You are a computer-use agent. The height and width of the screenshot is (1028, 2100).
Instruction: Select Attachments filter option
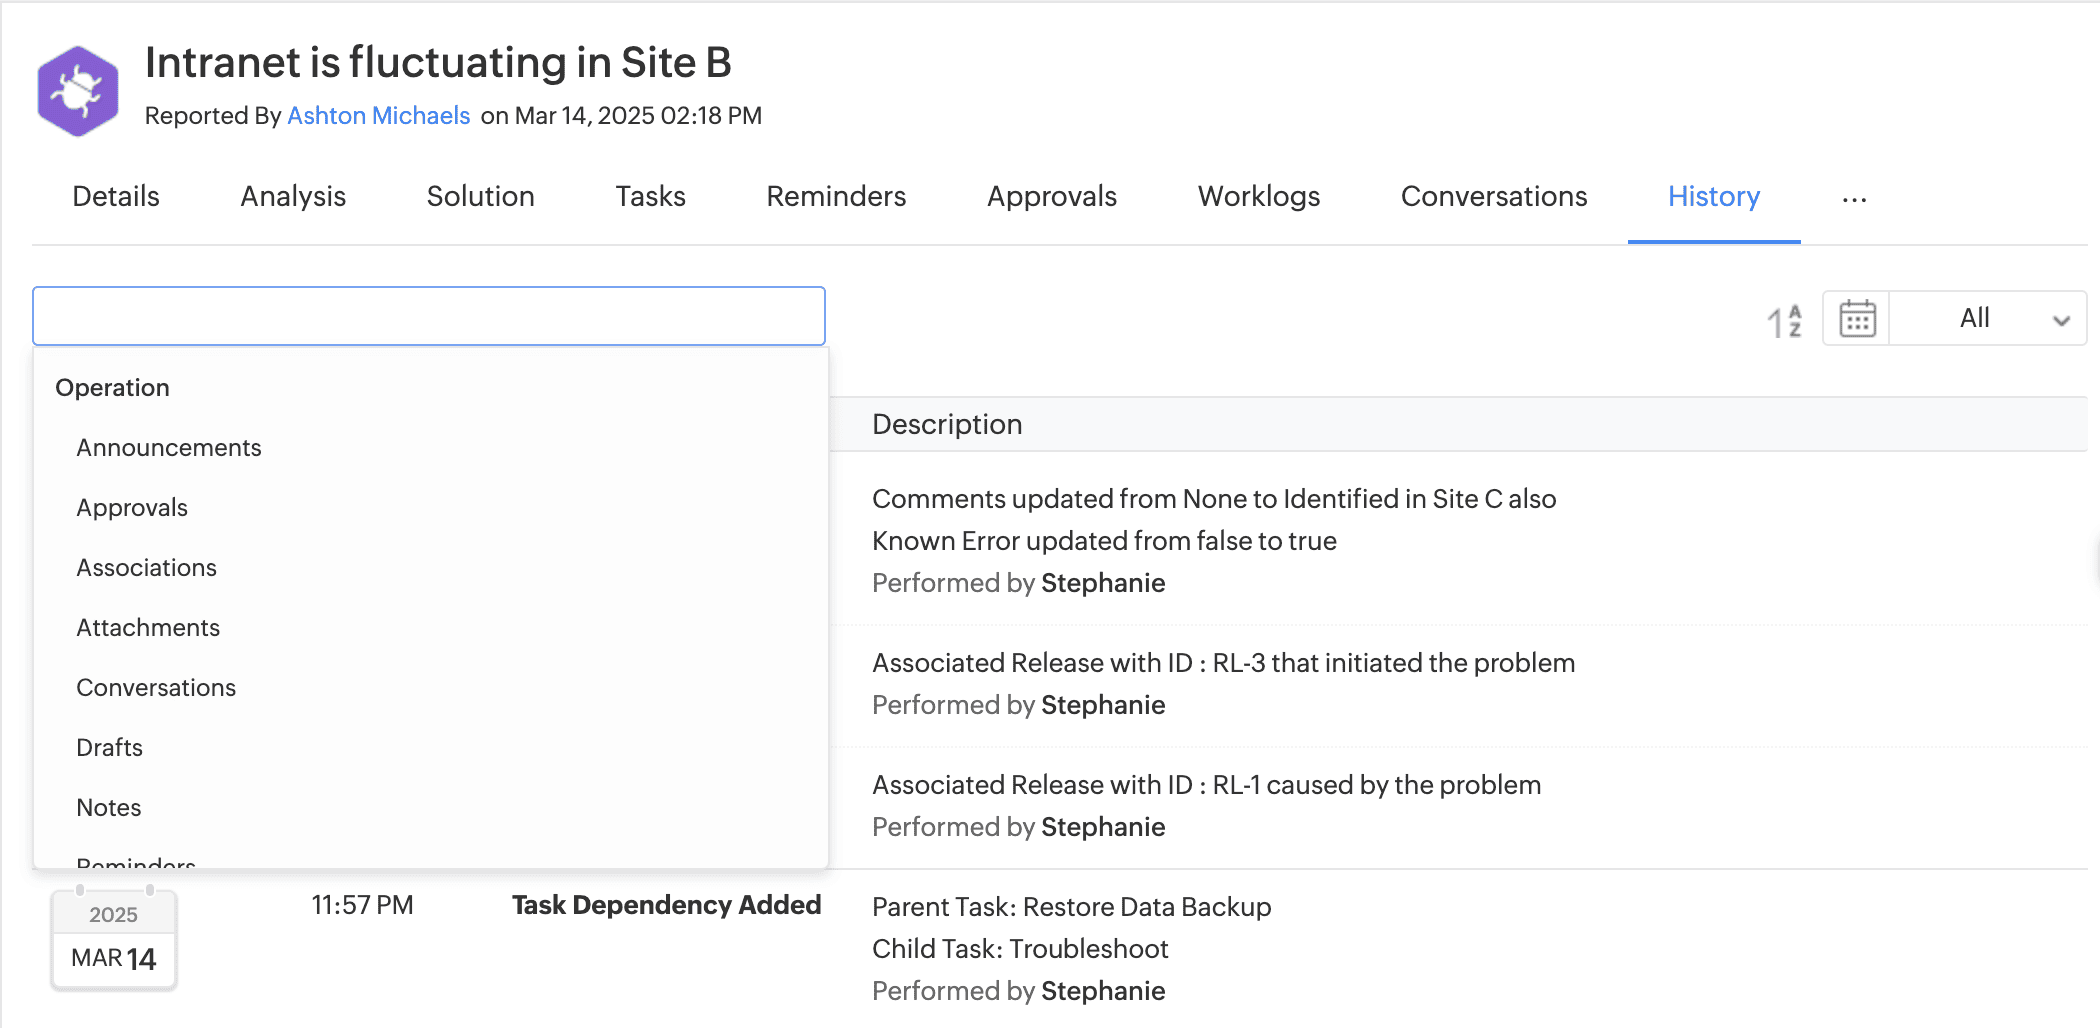coord(148,628)
